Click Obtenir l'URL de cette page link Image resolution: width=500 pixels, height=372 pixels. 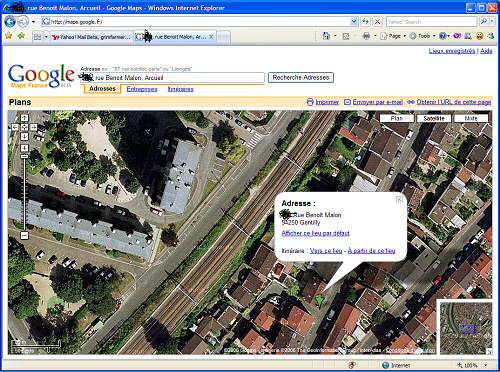coord(454,102)
